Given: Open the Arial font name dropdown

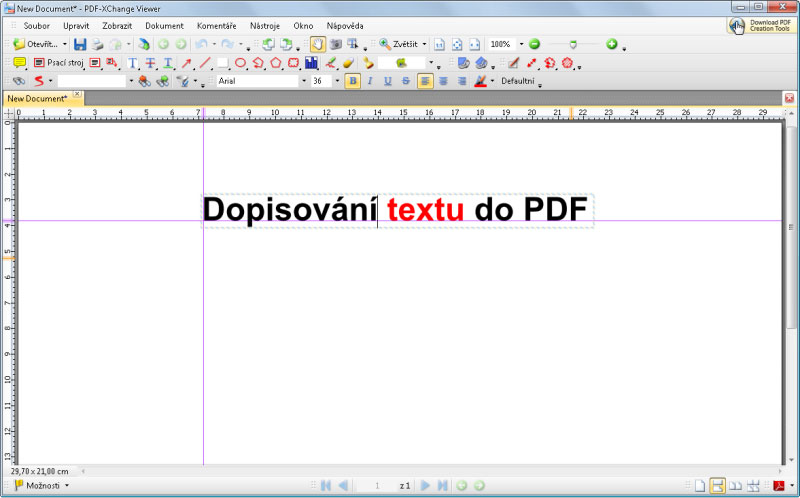Looking at the screenshot, I should coord(304,80).
